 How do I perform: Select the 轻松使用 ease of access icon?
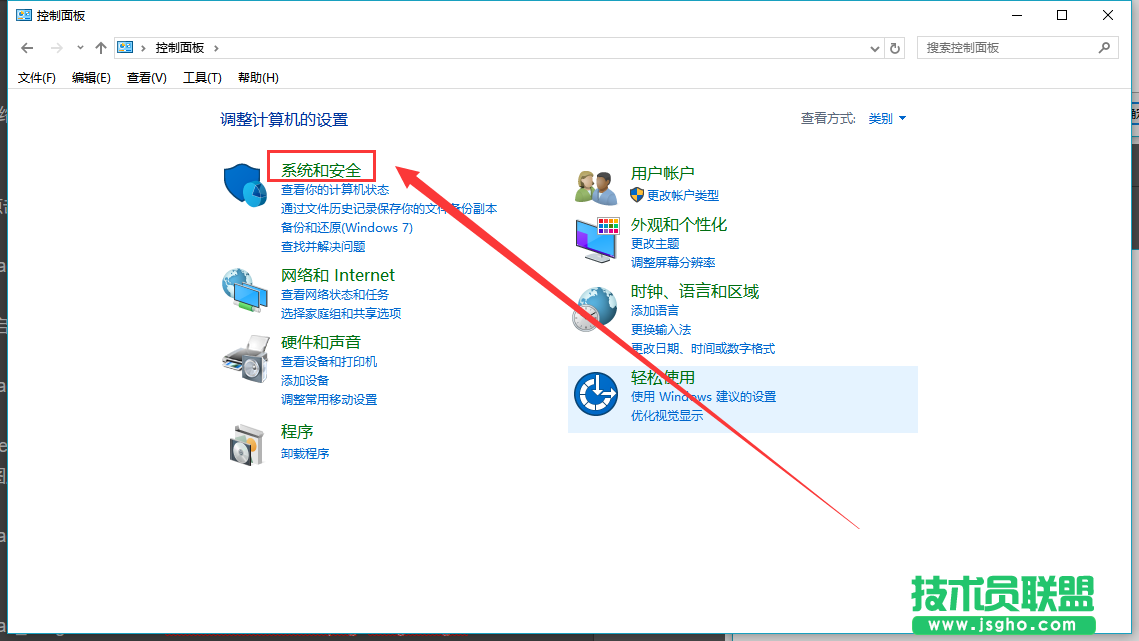click(594, 392)
